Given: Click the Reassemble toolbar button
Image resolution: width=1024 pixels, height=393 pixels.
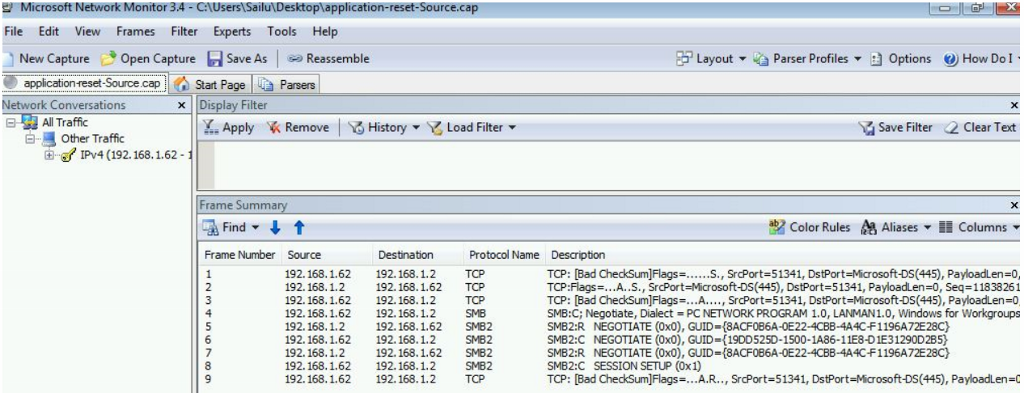Looking at the screenshot, I should pyautogui.click(x=328, y=59).
